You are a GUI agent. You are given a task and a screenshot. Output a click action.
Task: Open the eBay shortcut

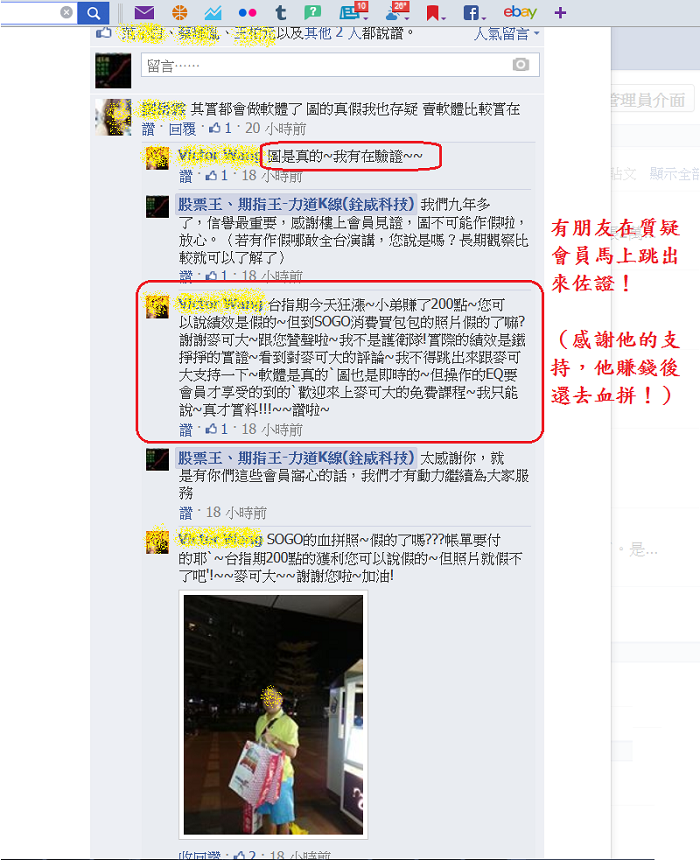click(x=520, y=12)
